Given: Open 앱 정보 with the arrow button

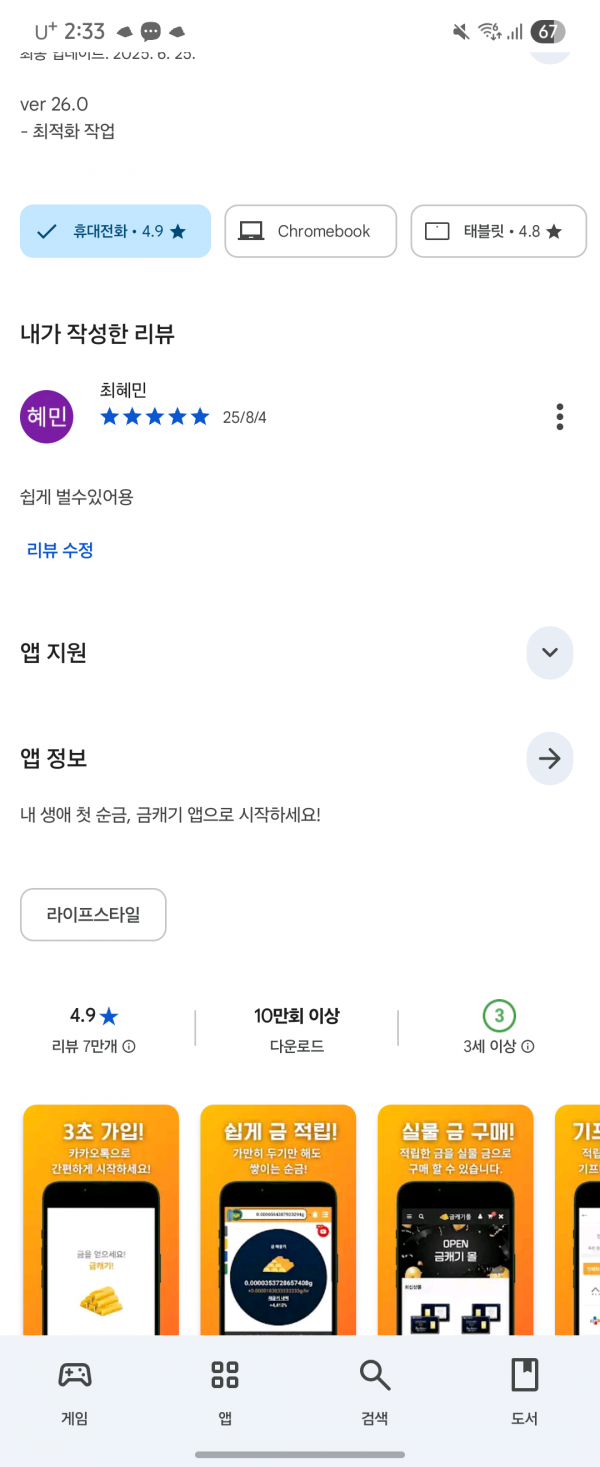Looking at the screenshot, I should (549, 759).
